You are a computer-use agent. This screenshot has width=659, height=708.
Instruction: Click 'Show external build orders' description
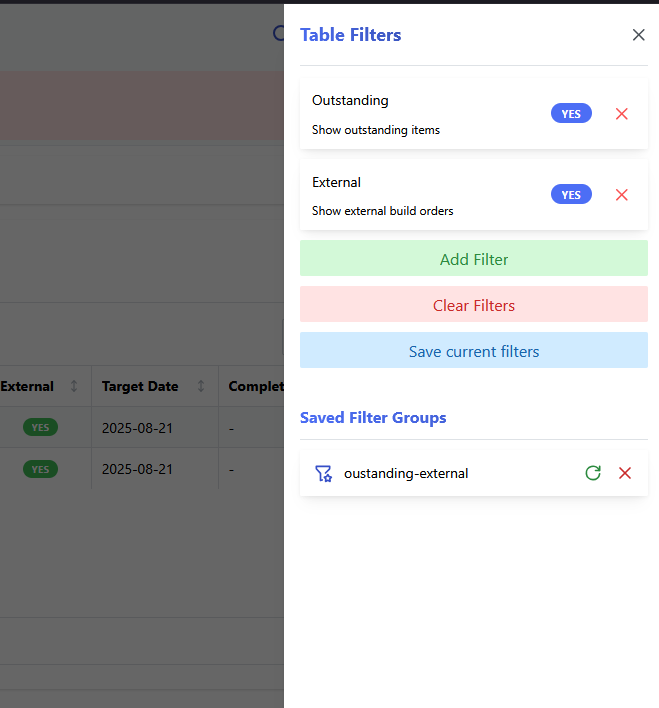pyautogui.click(x=383, y=211)
